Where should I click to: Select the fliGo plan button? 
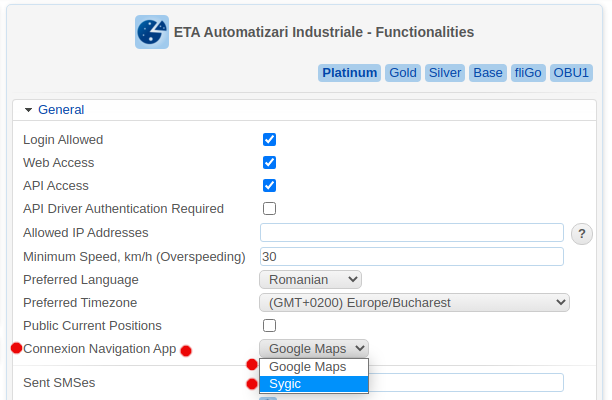pos(528,73)
